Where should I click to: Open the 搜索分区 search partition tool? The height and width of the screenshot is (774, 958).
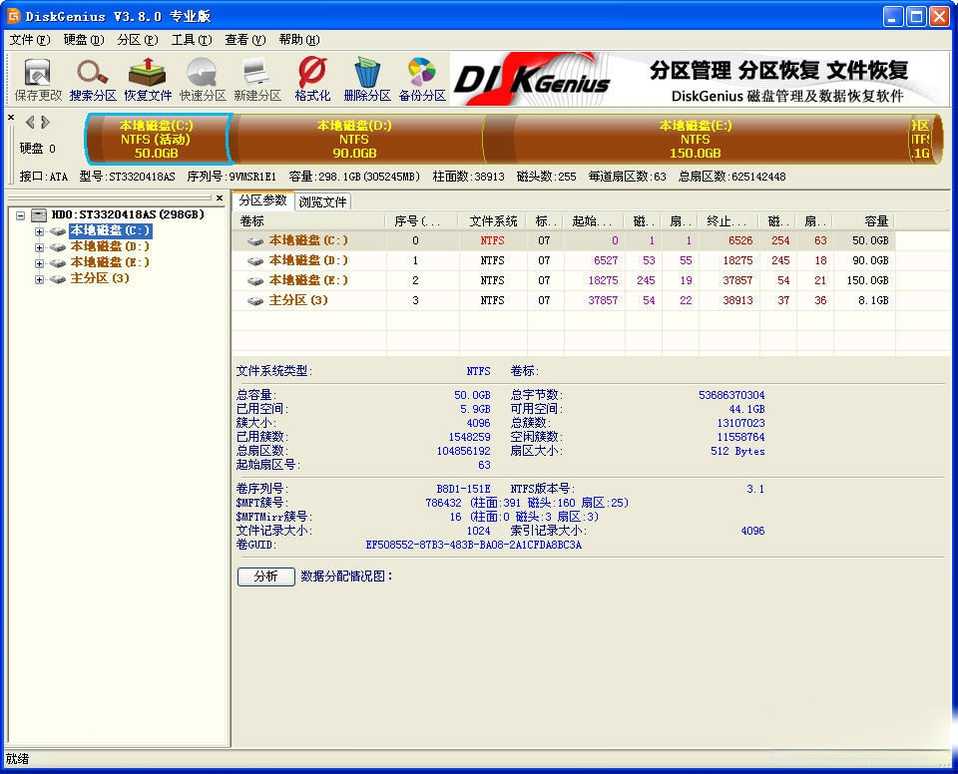[x=93, y=79]
